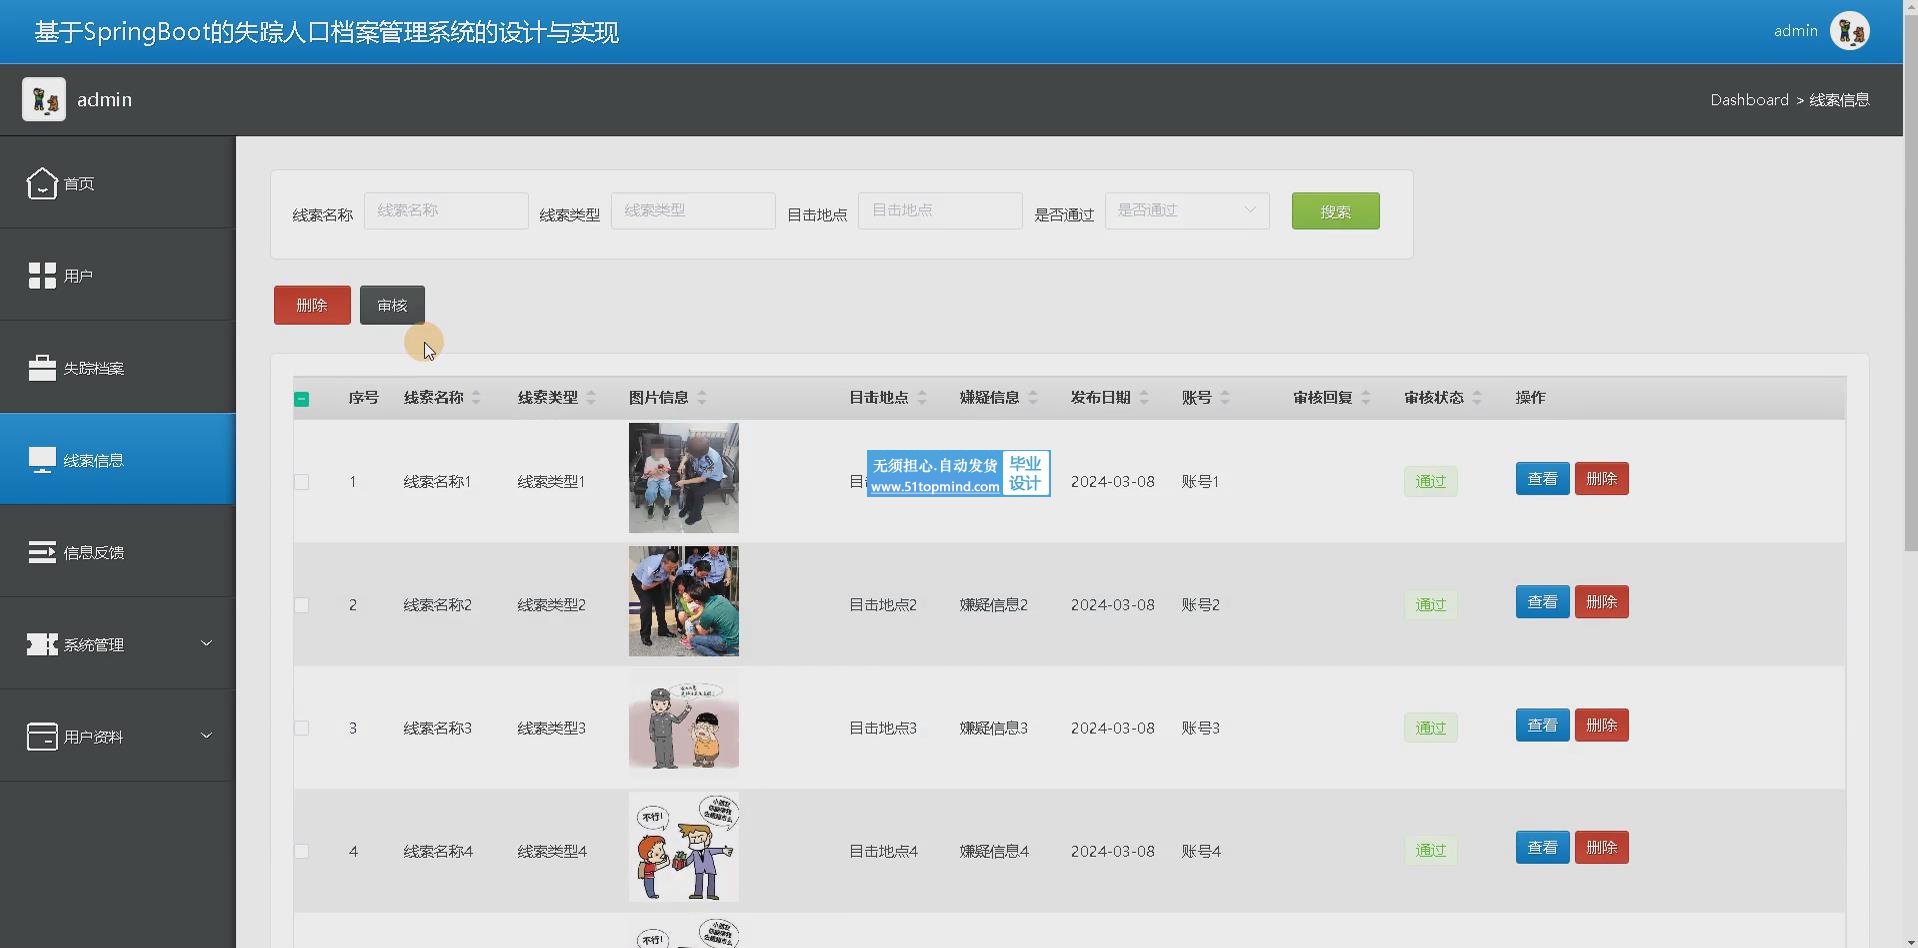Open the 首页 menu item
This screenshot has height=948, width=1918.
pyautogui.click(x=118, y=183)
